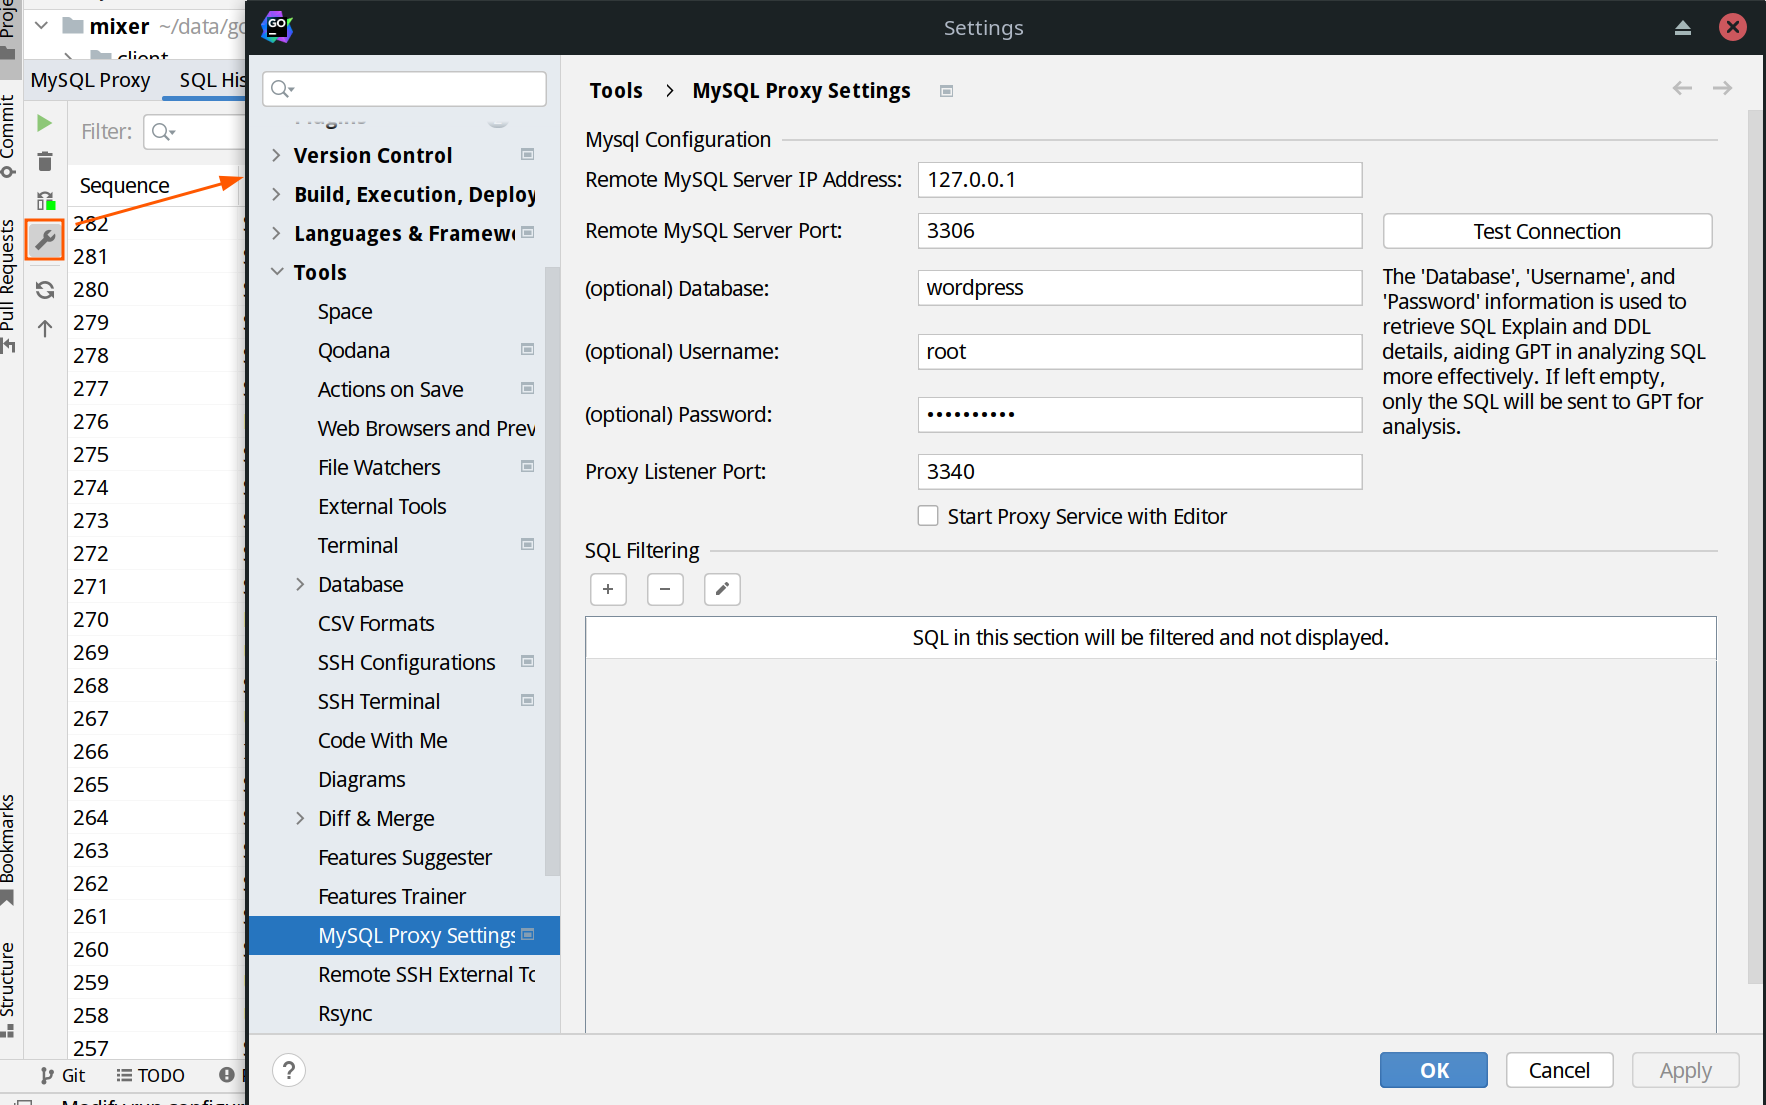Screen dimensions: 1766x1105
Task: Click the project-level icon beside File Watchers
Action: point(527,466)
